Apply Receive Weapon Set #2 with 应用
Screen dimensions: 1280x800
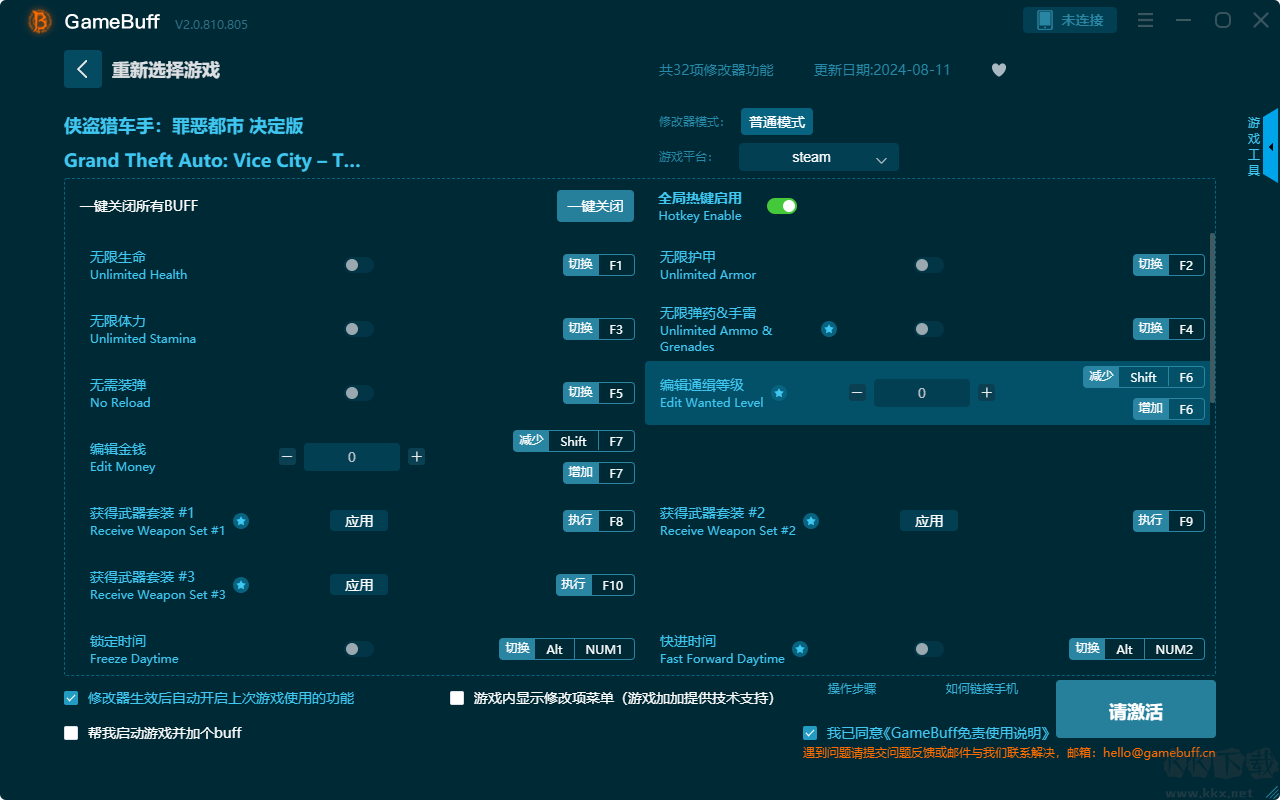pyautogui.click(x=929, y=521)
